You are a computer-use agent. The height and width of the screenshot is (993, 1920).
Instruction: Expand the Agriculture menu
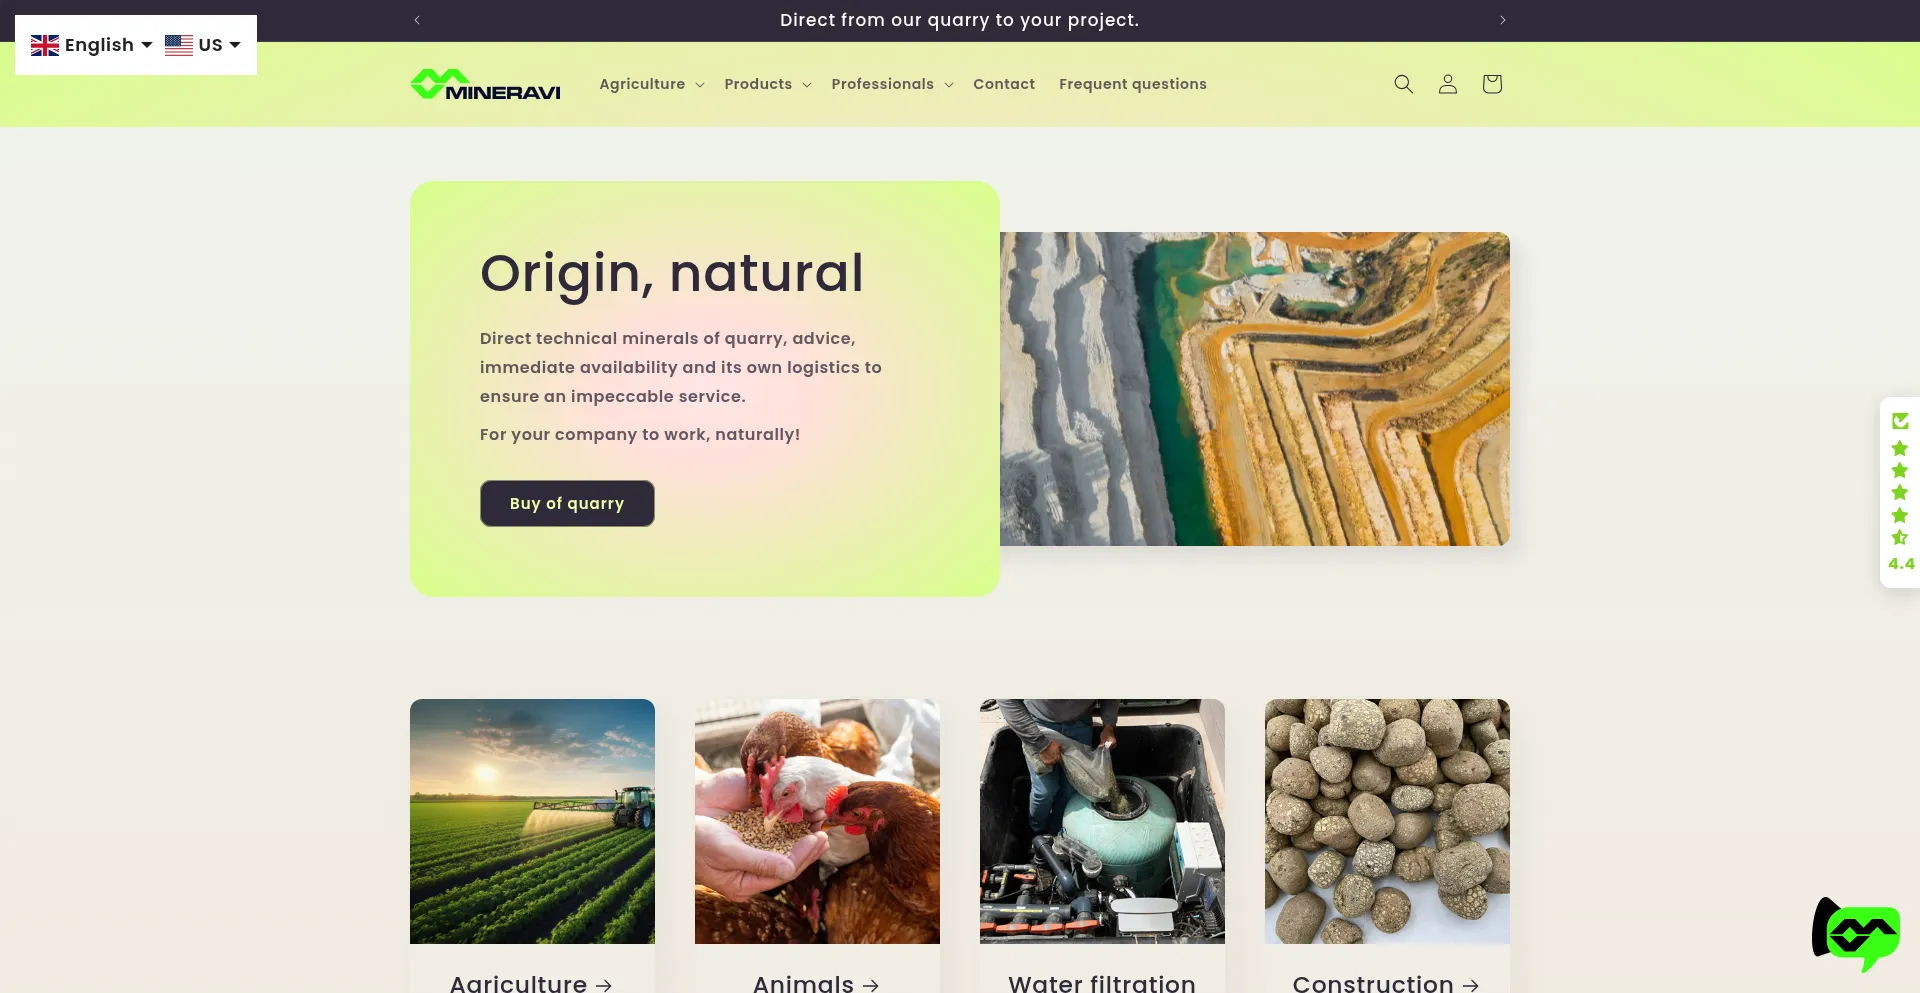point(652,84)
